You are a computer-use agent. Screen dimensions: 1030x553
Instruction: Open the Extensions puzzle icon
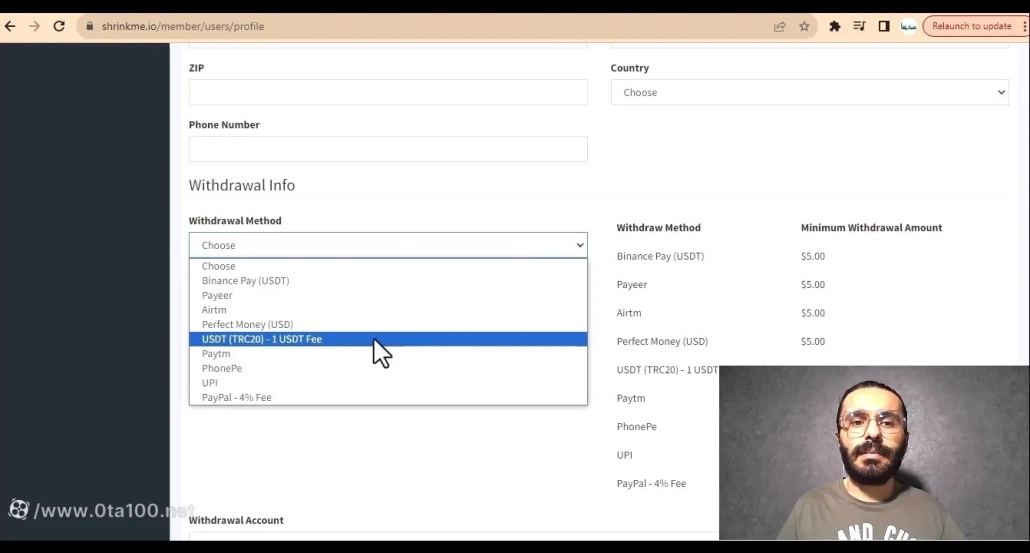tap(835, 26)
